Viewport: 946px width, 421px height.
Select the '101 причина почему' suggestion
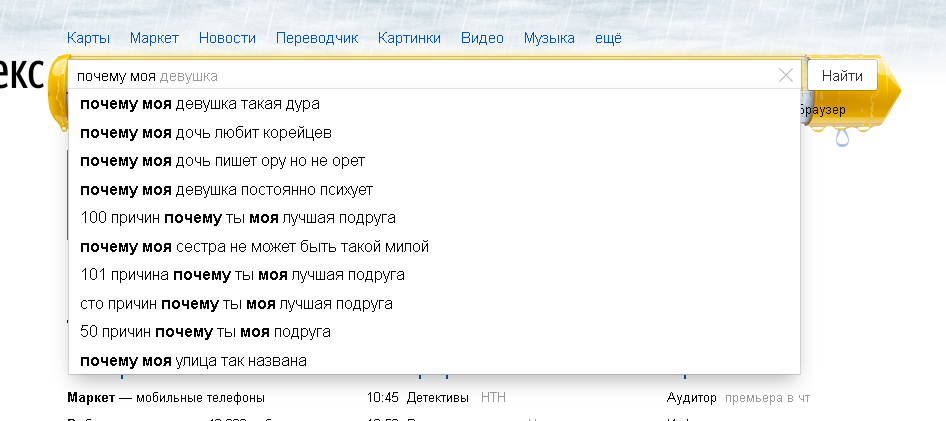coord(242,274)
